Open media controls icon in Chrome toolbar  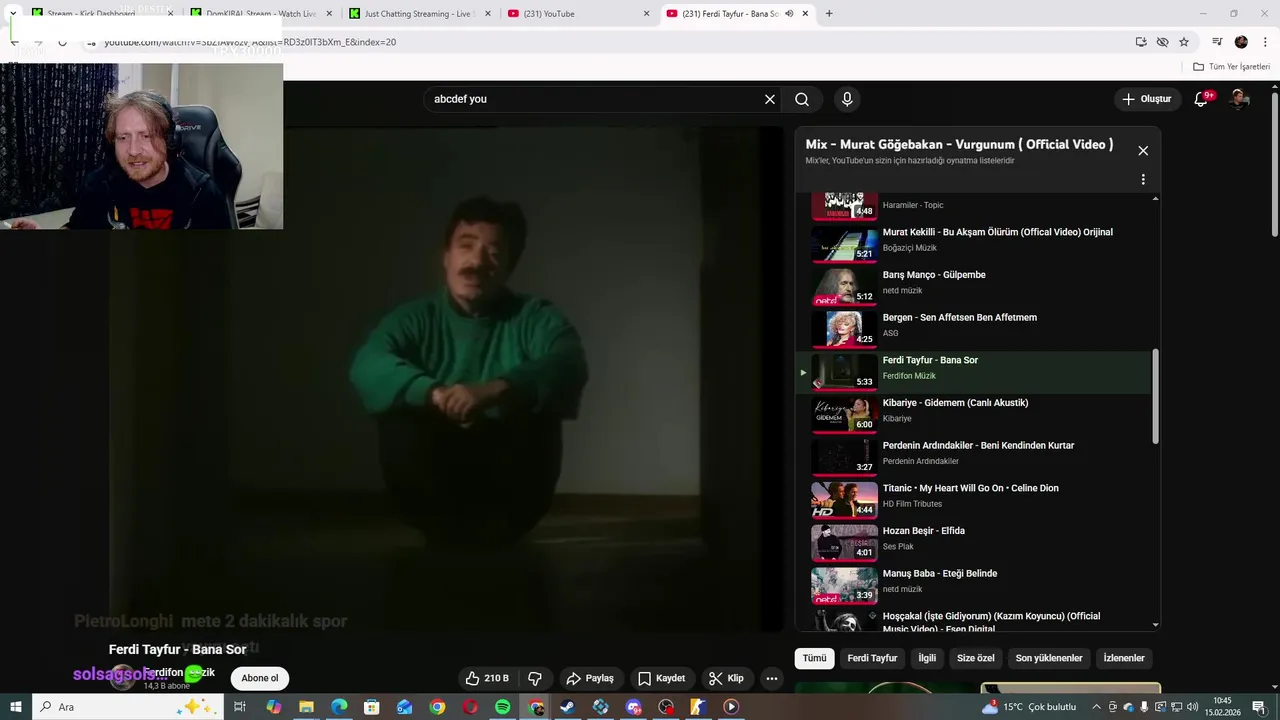pyautogui.click(x=1217, y=42)
